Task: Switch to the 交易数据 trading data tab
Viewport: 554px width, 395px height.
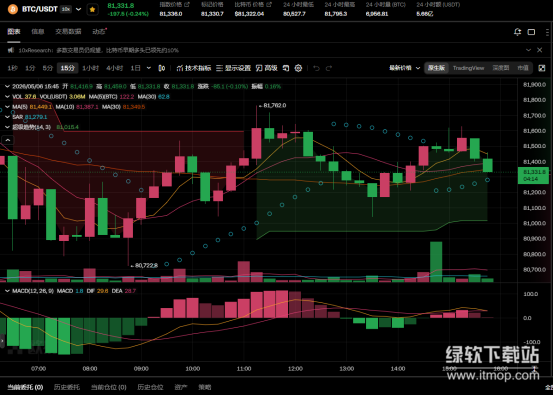Action: click(x=68, y=31)
